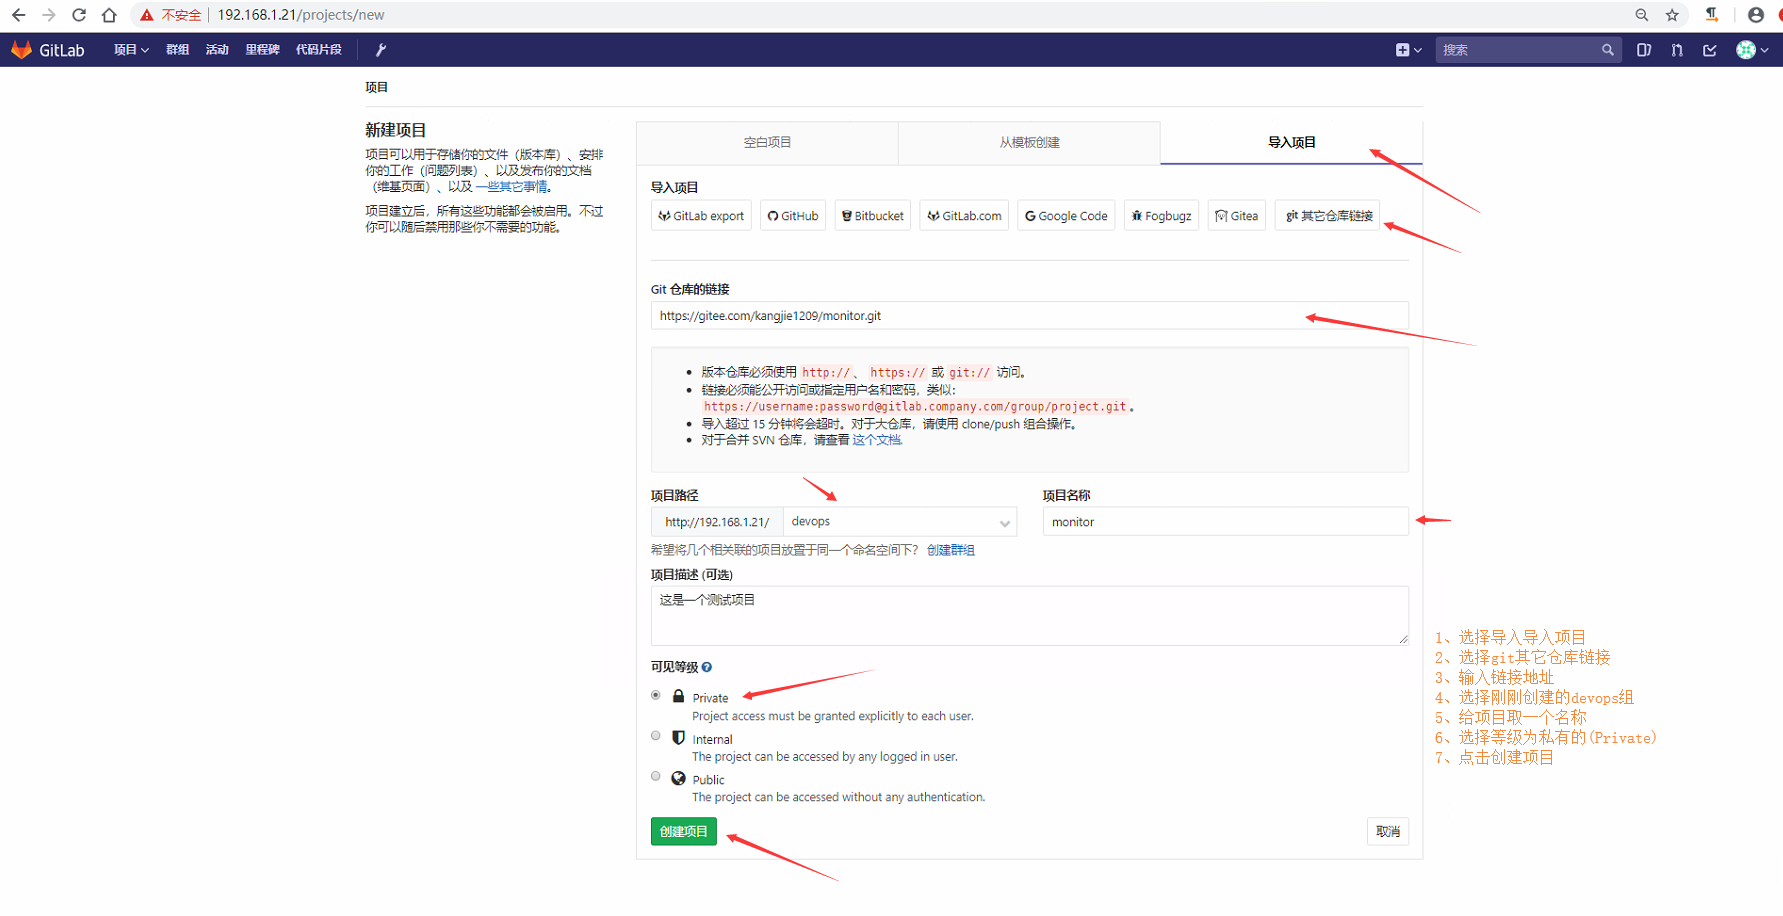Open the 里程碑 menu item
The image size is (1783, 916).
pos(262,50)
